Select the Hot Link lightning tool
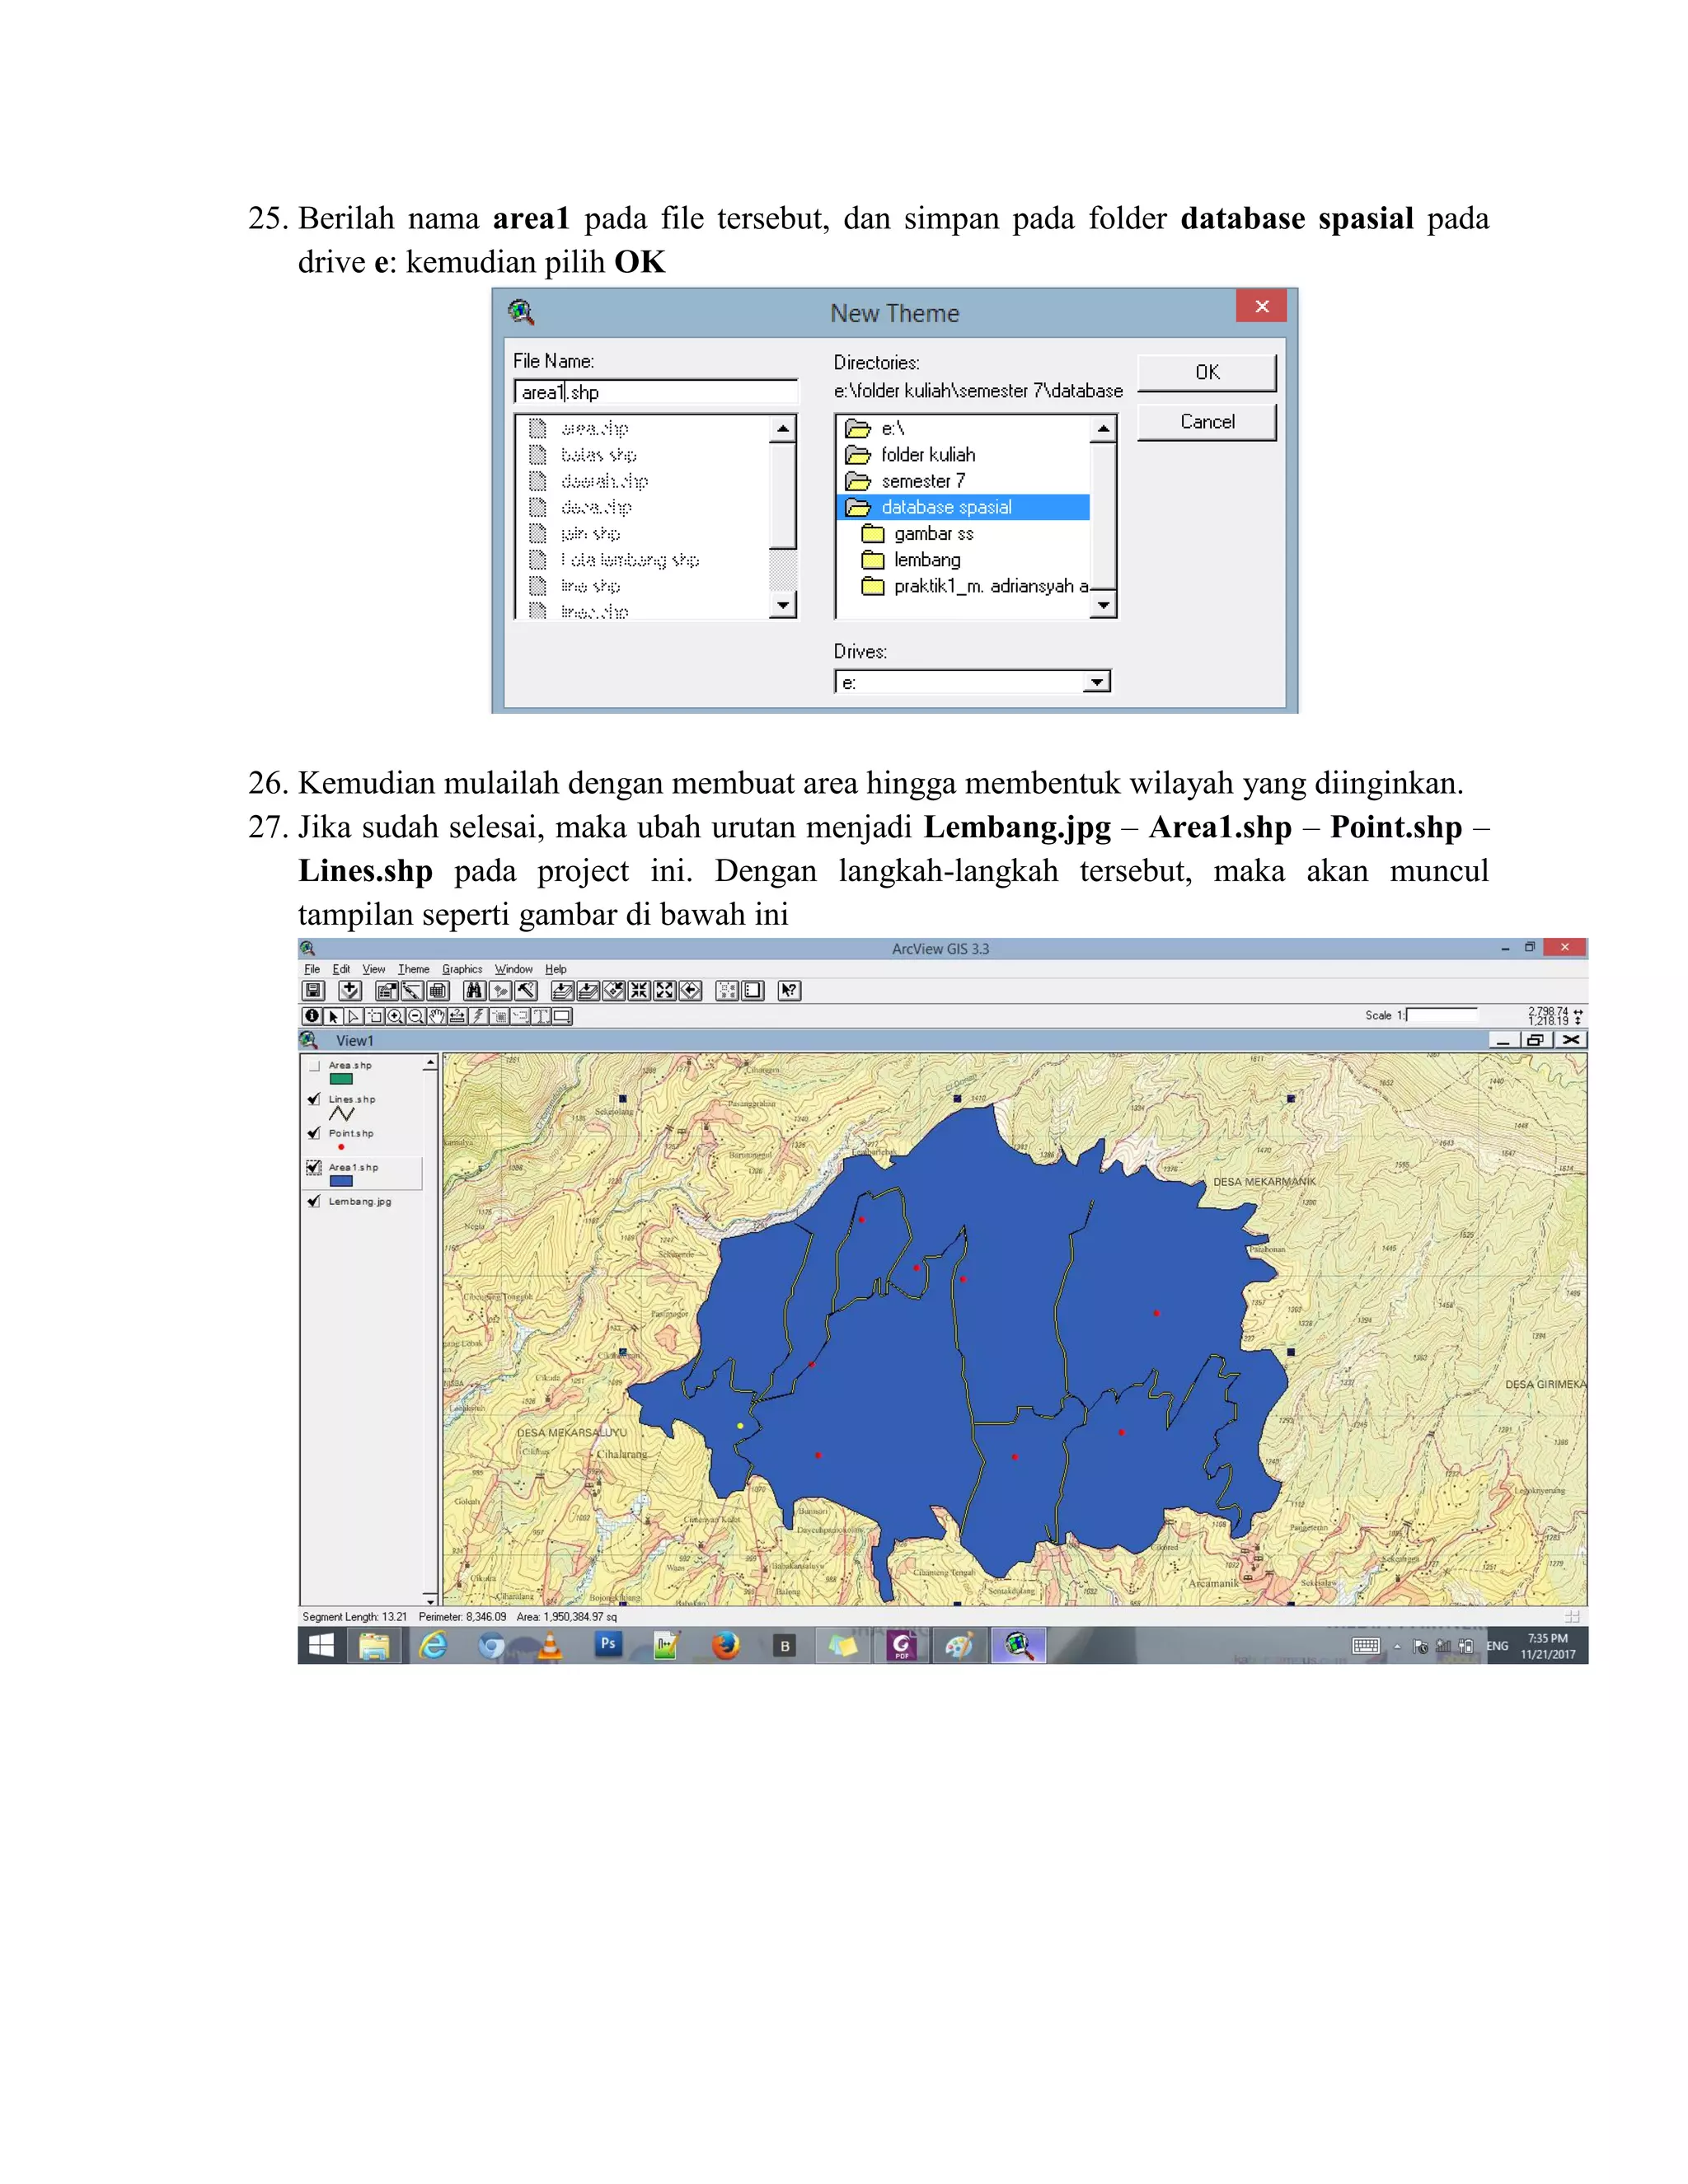The width and height of the screenshot is (1688, 2184). pyautogui.click(x=479, y=1017)
